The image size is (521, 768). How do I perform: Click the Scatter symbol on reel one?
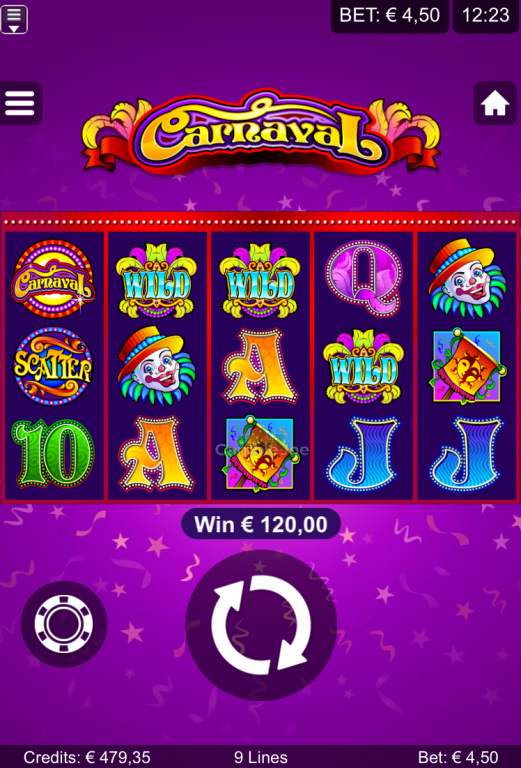tap(52, 366)
